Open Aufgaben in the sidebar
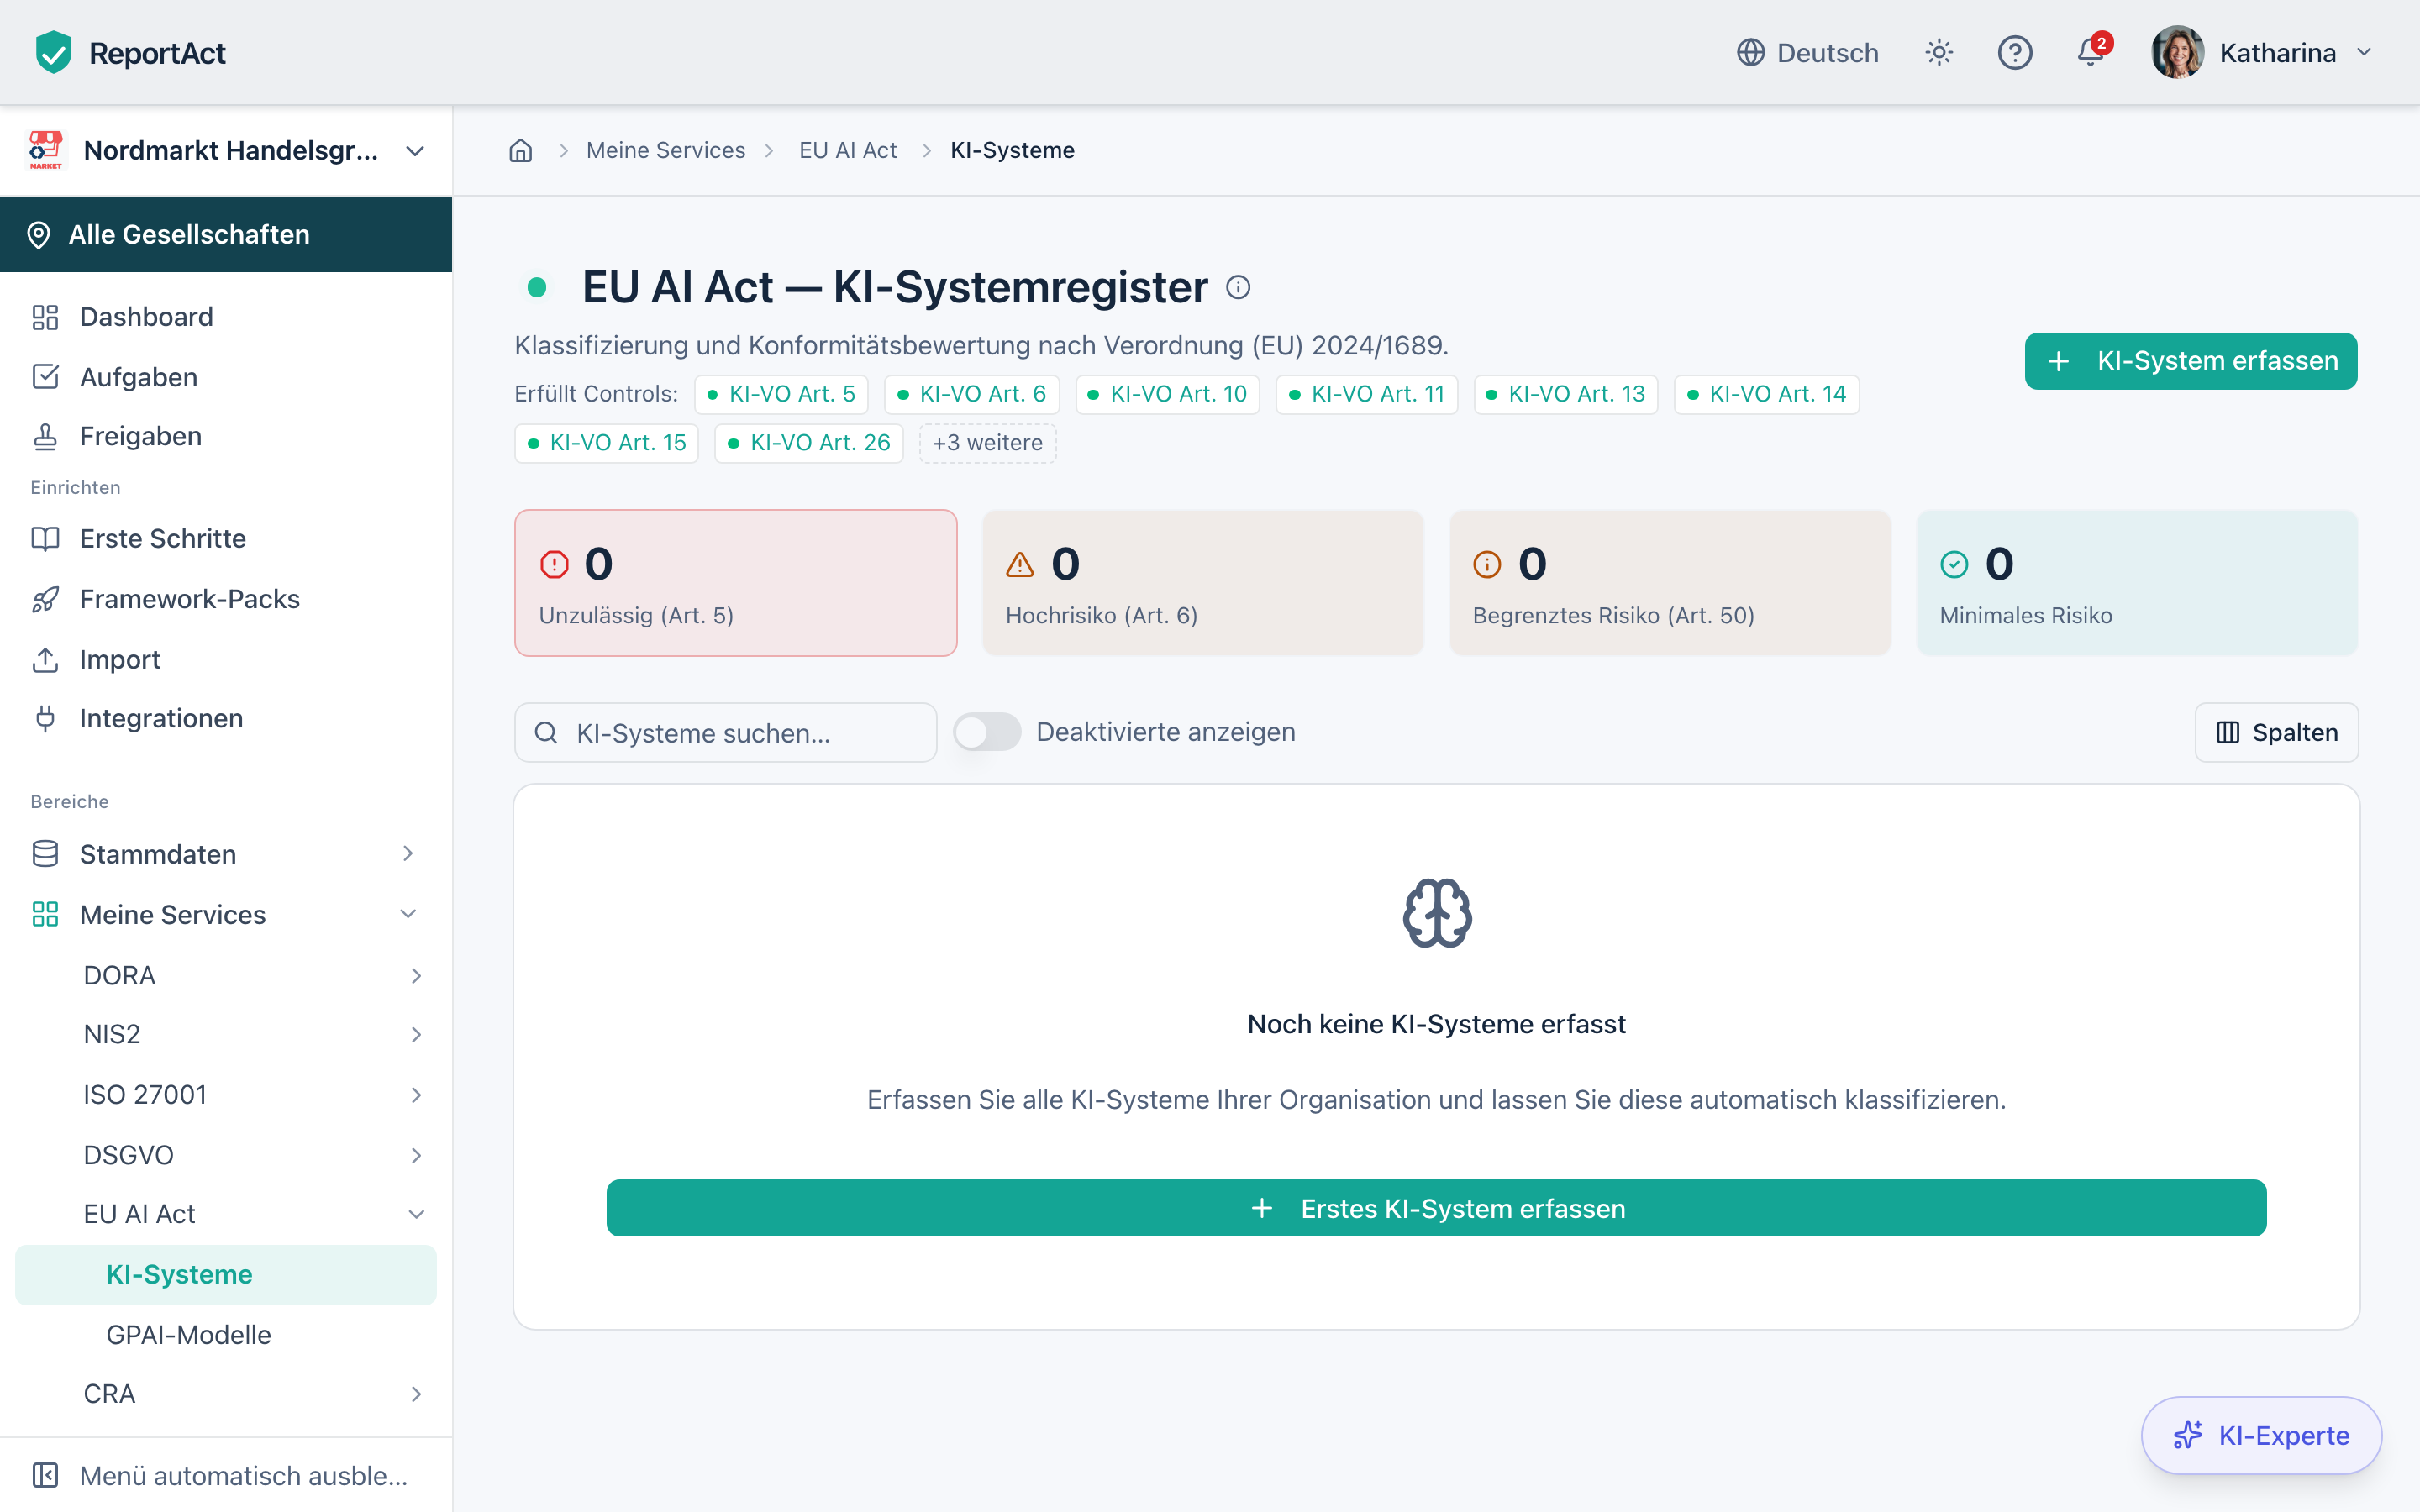The height and width of the screenshot is (1512, 2420). tap(226, 377)
